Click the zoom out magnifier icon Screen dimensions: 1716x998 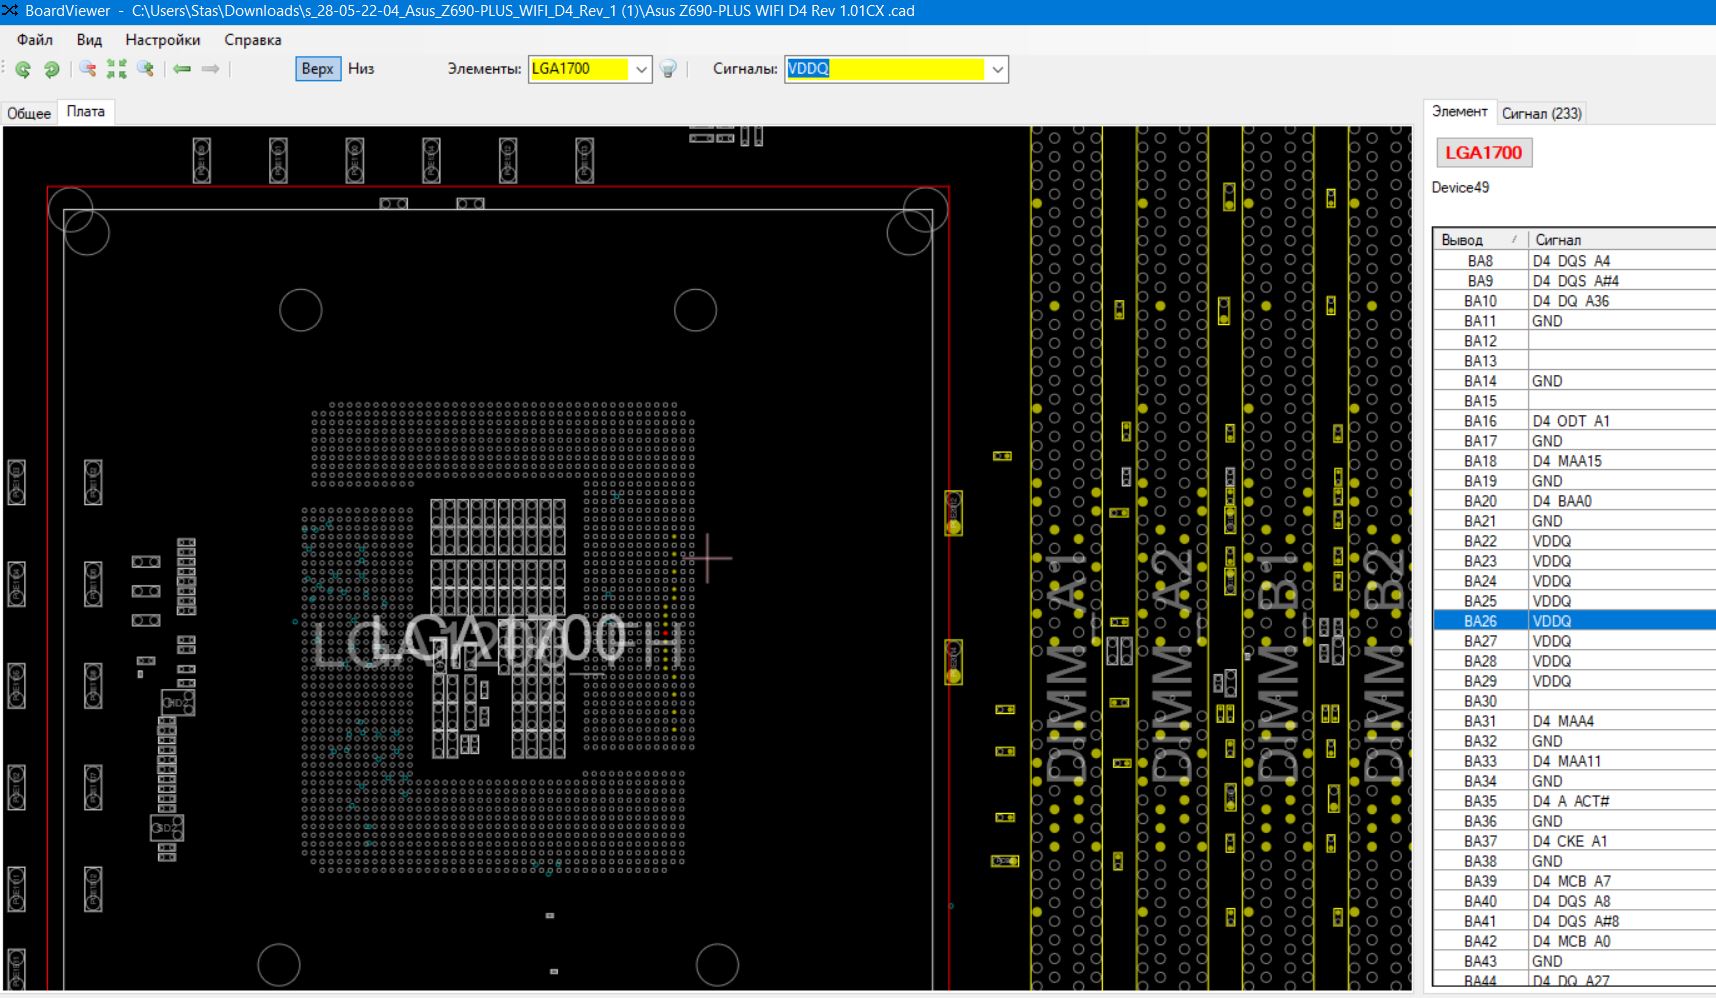88,69
